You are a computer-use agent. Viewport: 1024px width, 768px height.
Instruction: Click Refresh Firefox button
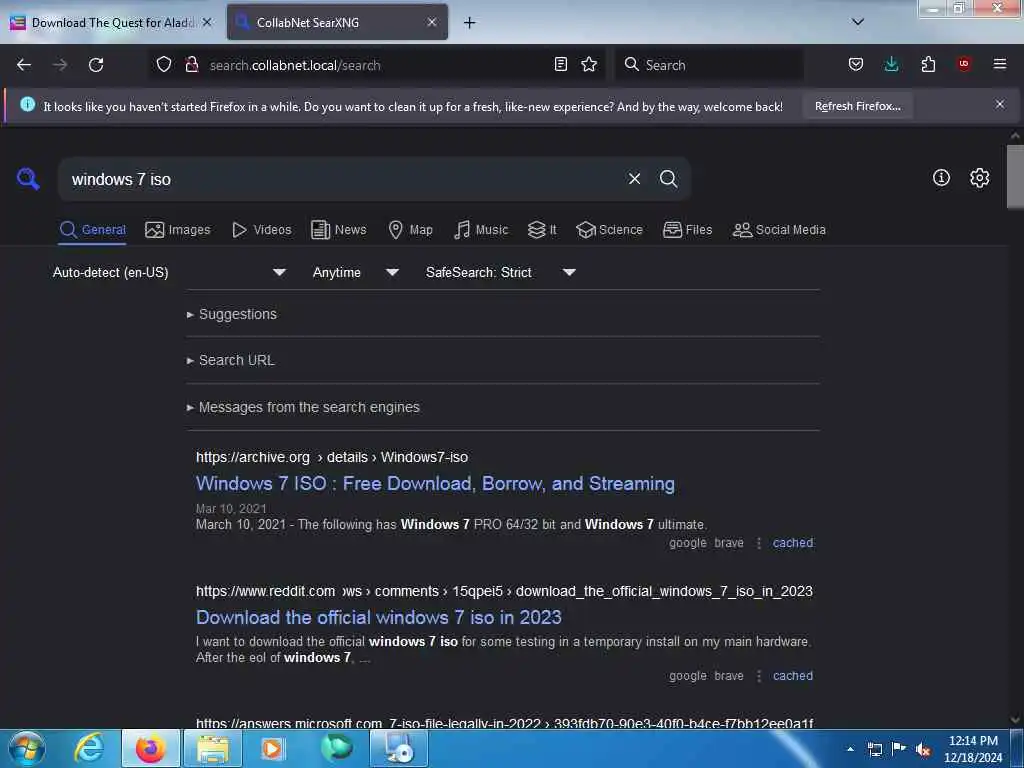tap(857, 106)
